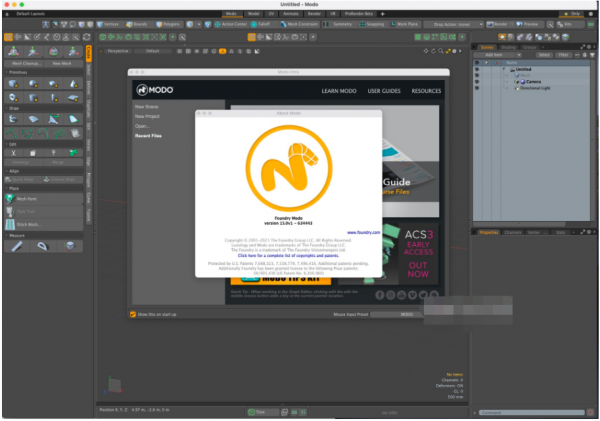Viewport: 600px width, 421px height.
Task: Open the Mesh Paint tool
Action: (44, 199)
